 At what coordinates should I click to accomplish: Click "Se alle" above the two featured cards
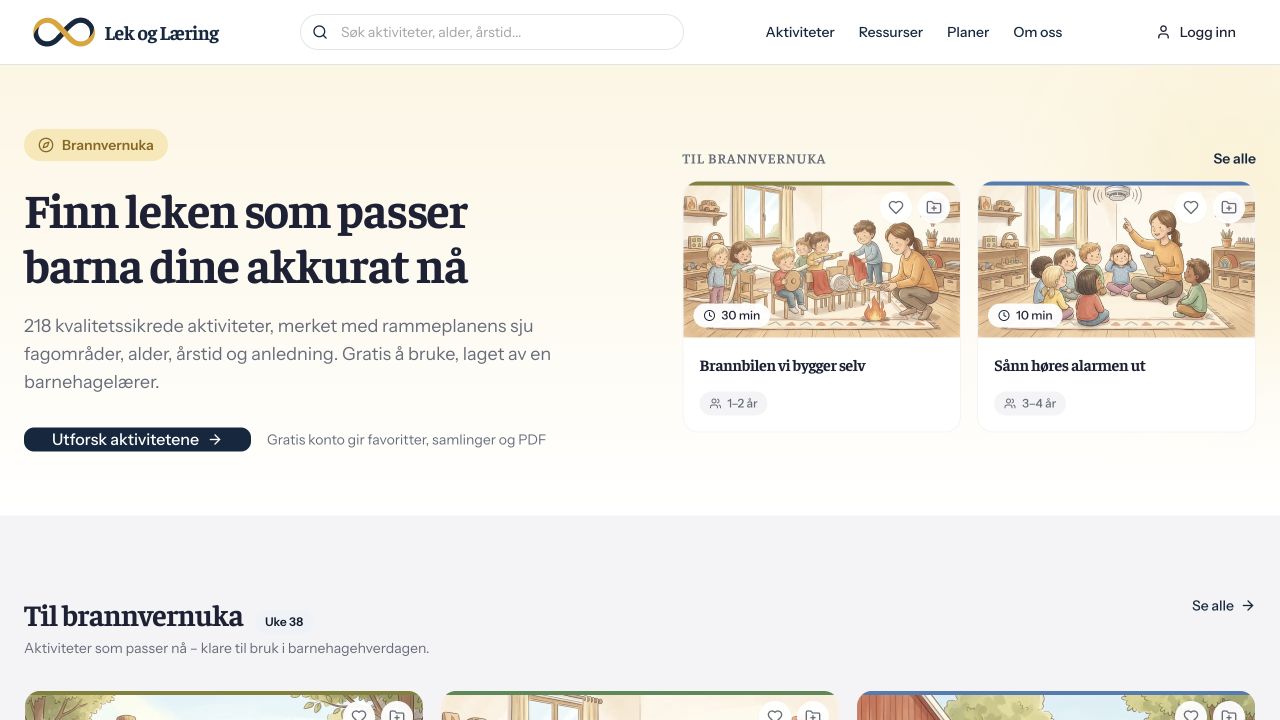pos(1234,159)
